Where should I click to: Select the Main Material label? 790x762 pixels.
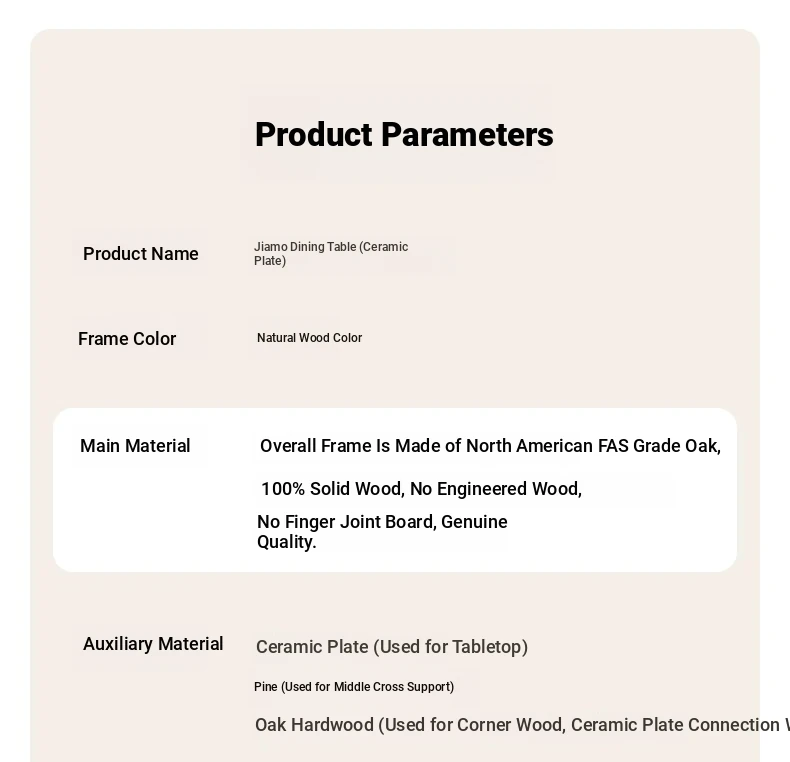135,446
